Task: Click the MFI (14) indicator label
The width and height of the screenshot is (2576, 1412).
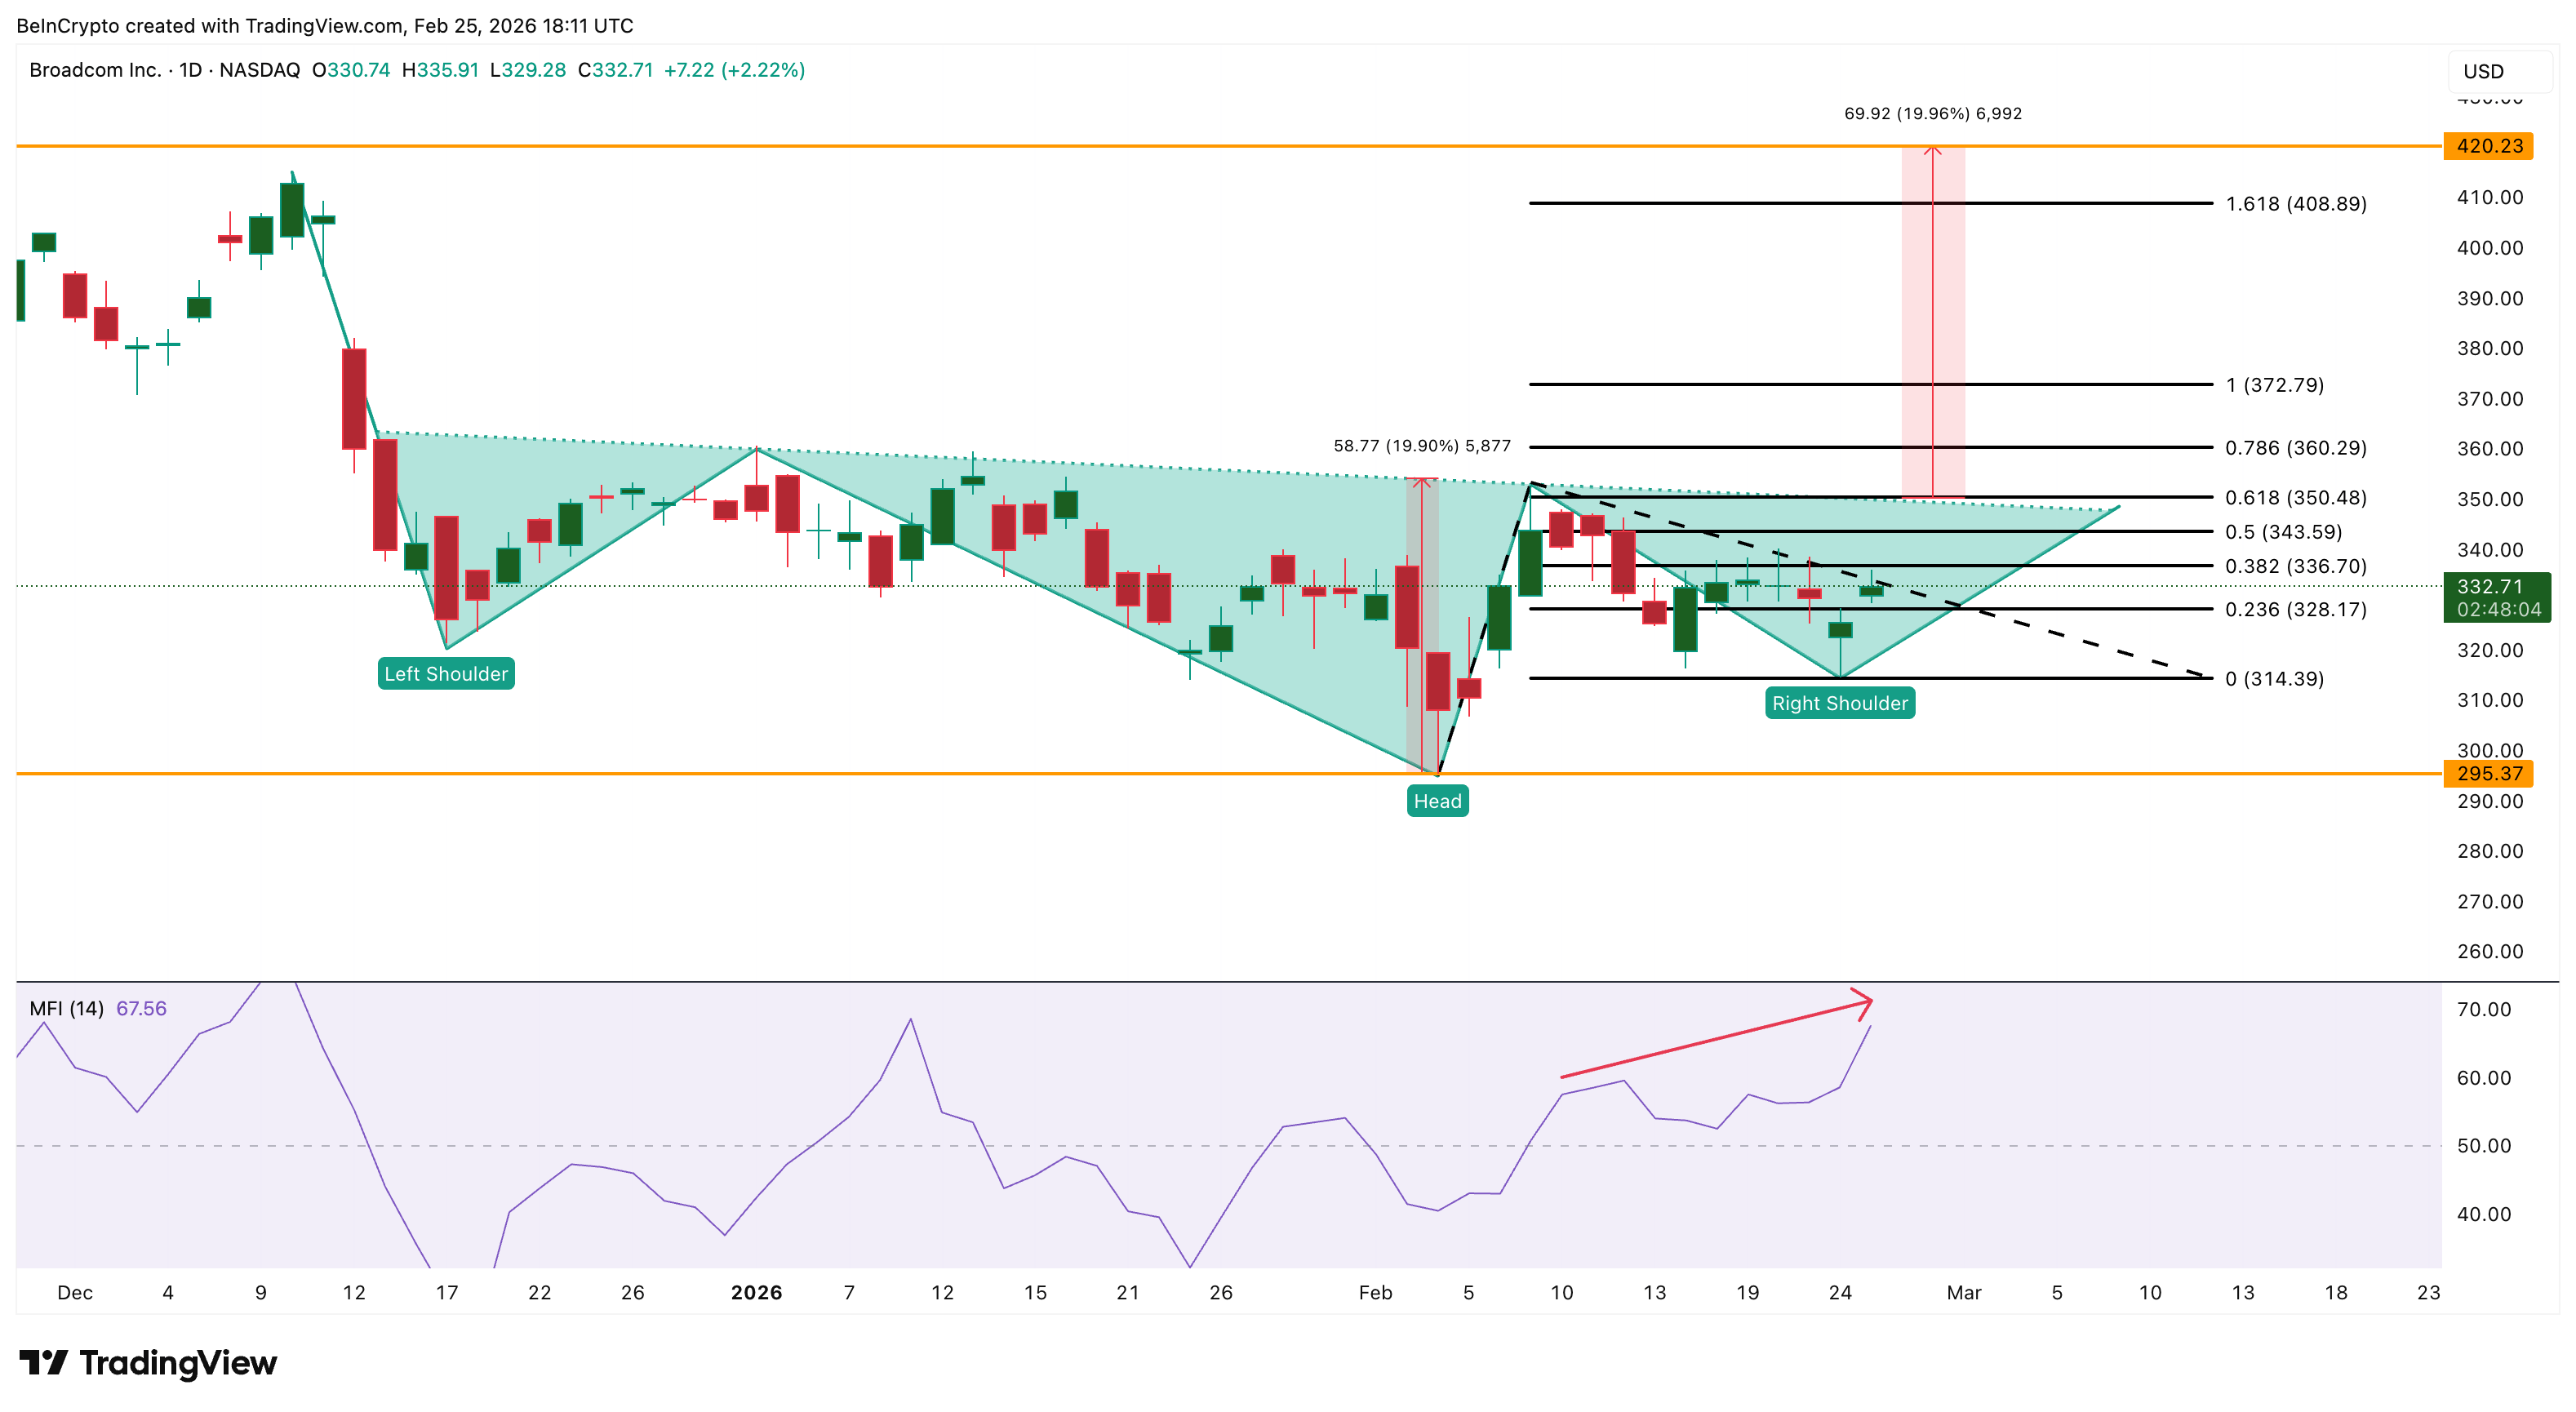Action: pos(65,1008)
